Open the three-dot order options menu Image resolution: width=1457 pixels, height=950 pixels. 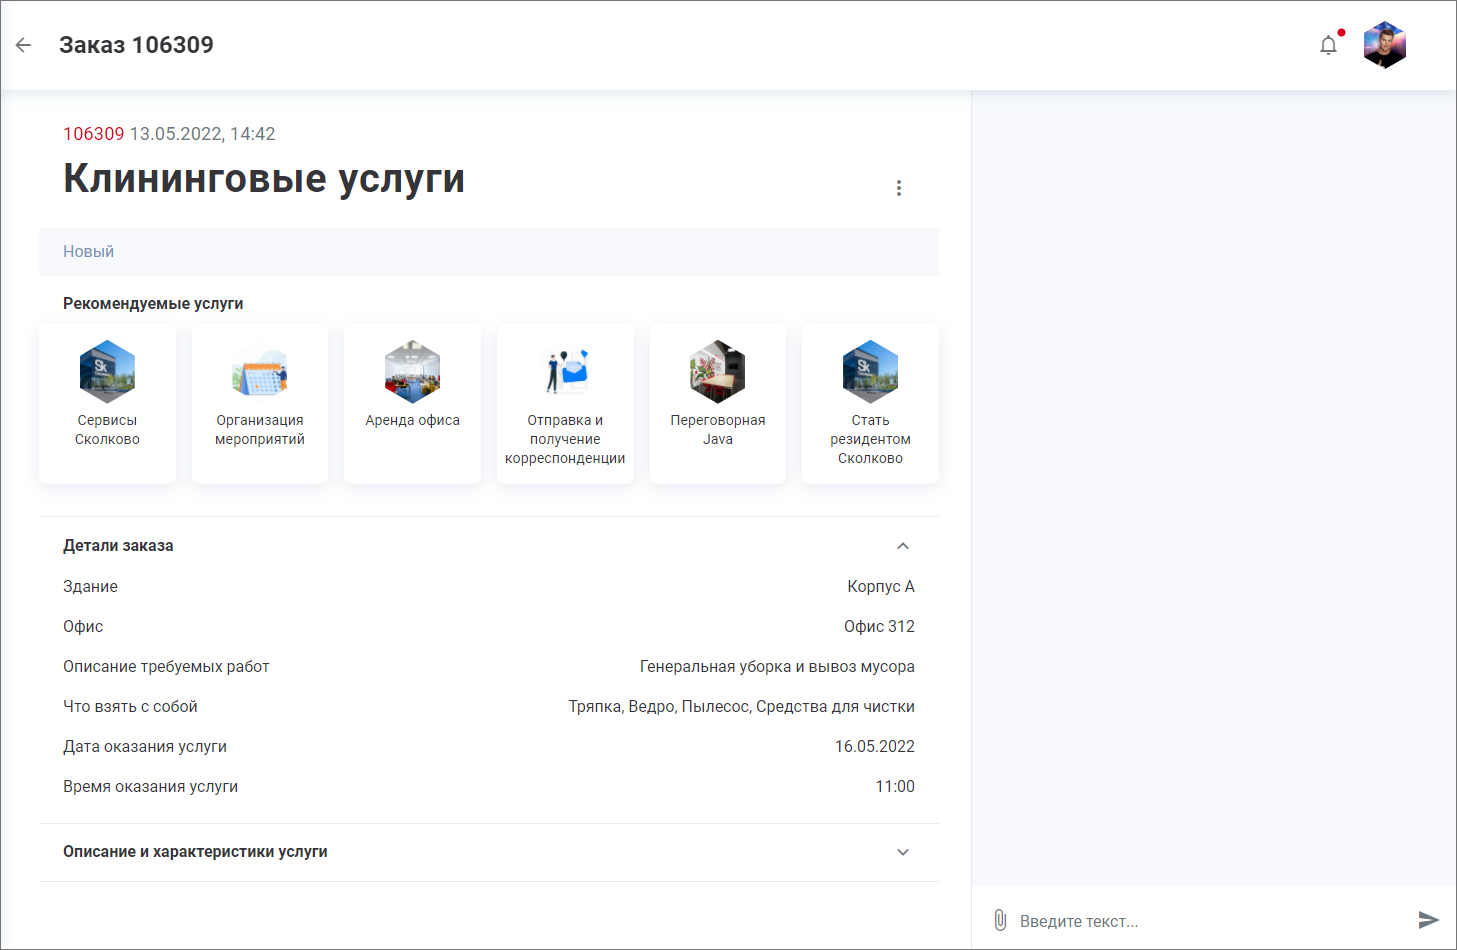(x=899, y=188)
